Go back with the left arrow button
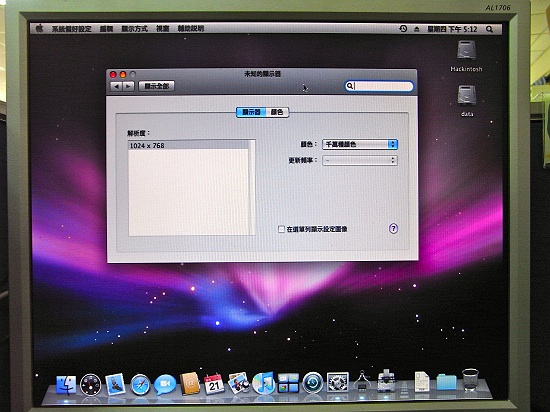This screenshot has width=550, height=412. [116, 86]
